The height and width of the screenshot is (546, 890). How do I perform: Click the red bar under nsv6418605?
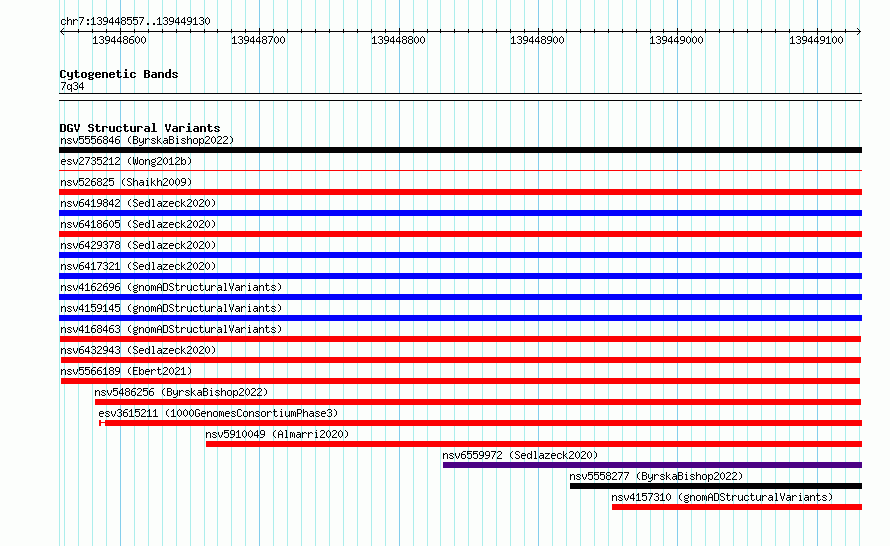click(x=460, y=234)
